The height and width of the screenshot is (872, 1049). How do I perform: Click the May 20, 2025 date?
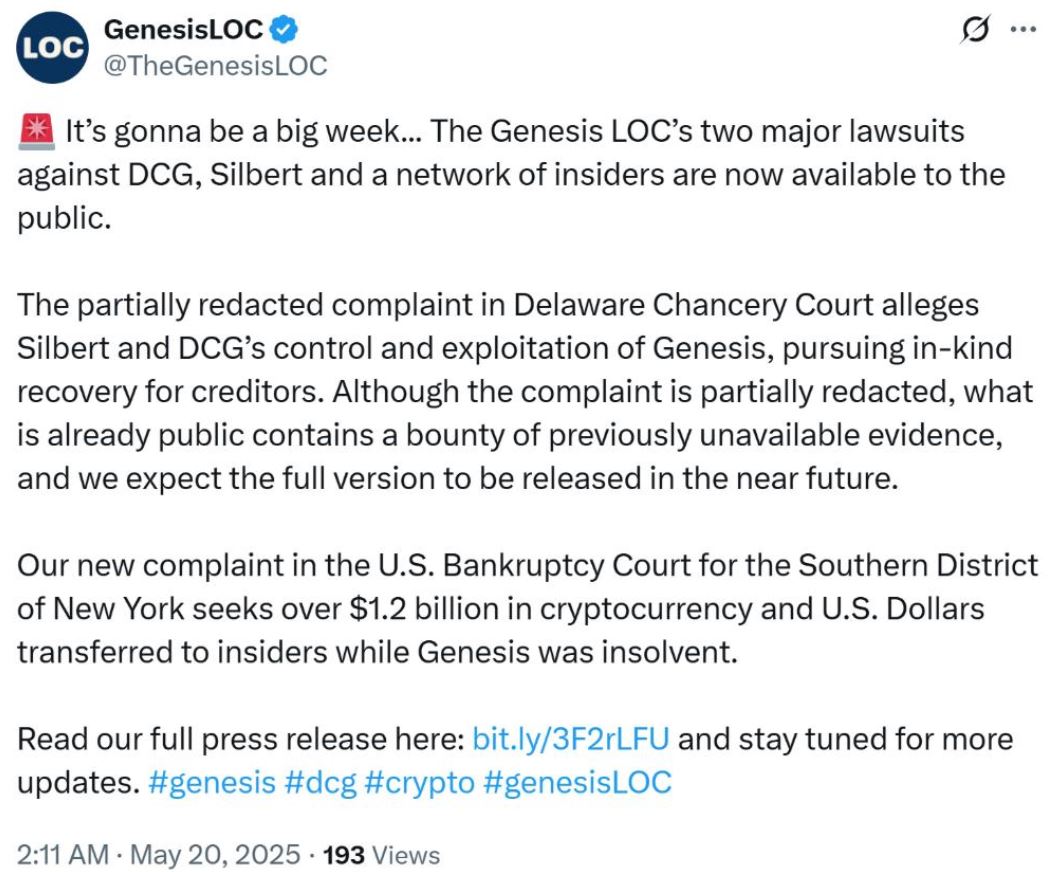[215, 855]
